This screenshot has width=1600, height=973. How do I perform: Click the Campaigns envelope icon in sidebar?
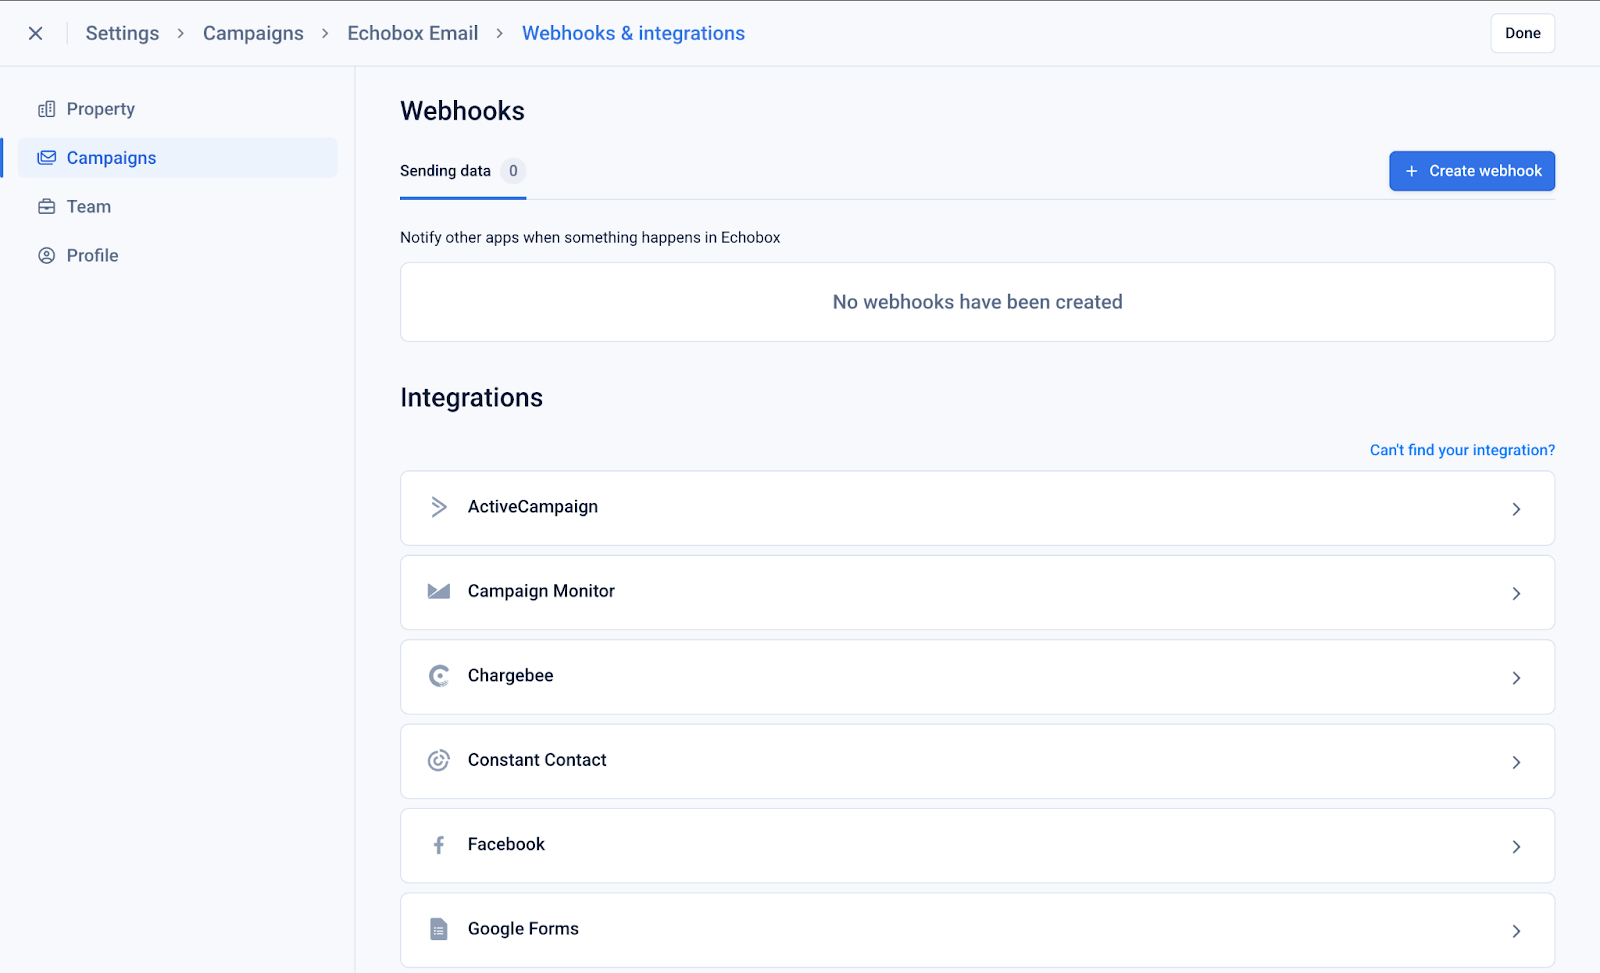click(x=46, y=158)
